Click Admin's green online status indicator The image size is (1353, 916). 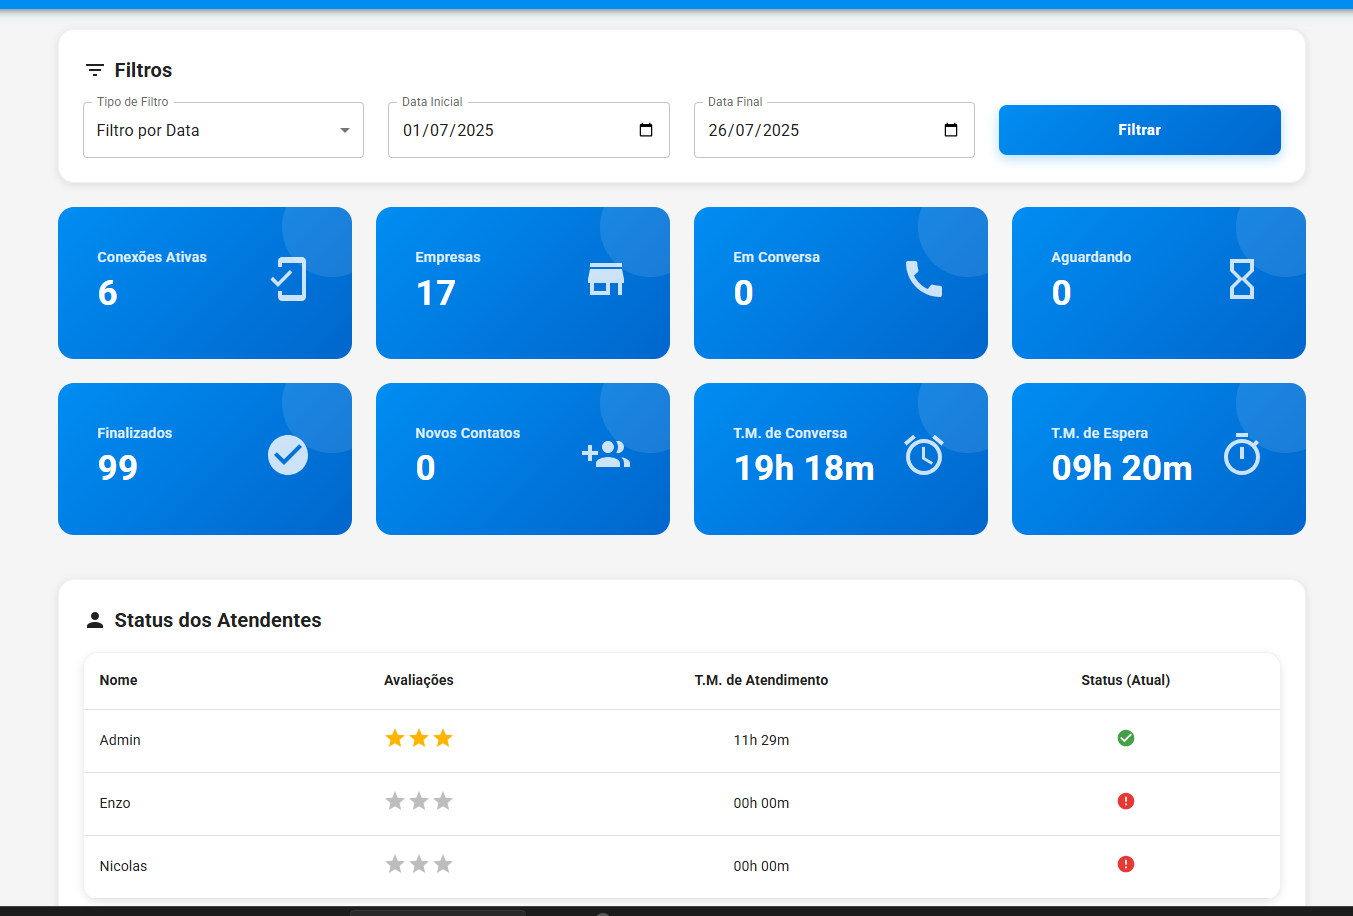pyautogui.click(x=1126, y=738)
